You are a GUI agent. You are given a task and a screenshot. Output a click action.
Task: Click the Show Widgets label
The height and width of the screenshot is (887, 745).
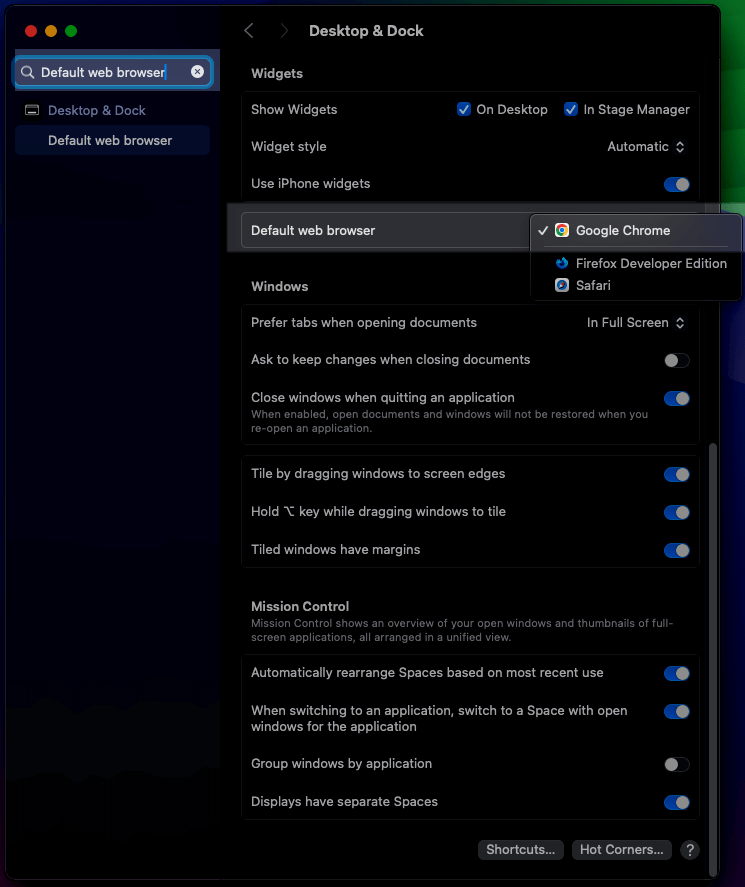(294, 109)
